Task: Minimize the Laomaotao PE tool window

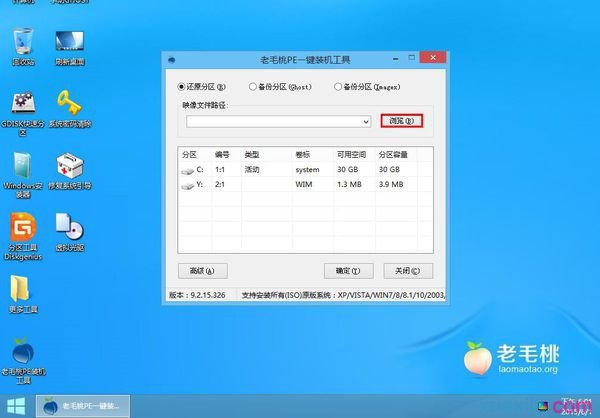Action: (396, 59)
